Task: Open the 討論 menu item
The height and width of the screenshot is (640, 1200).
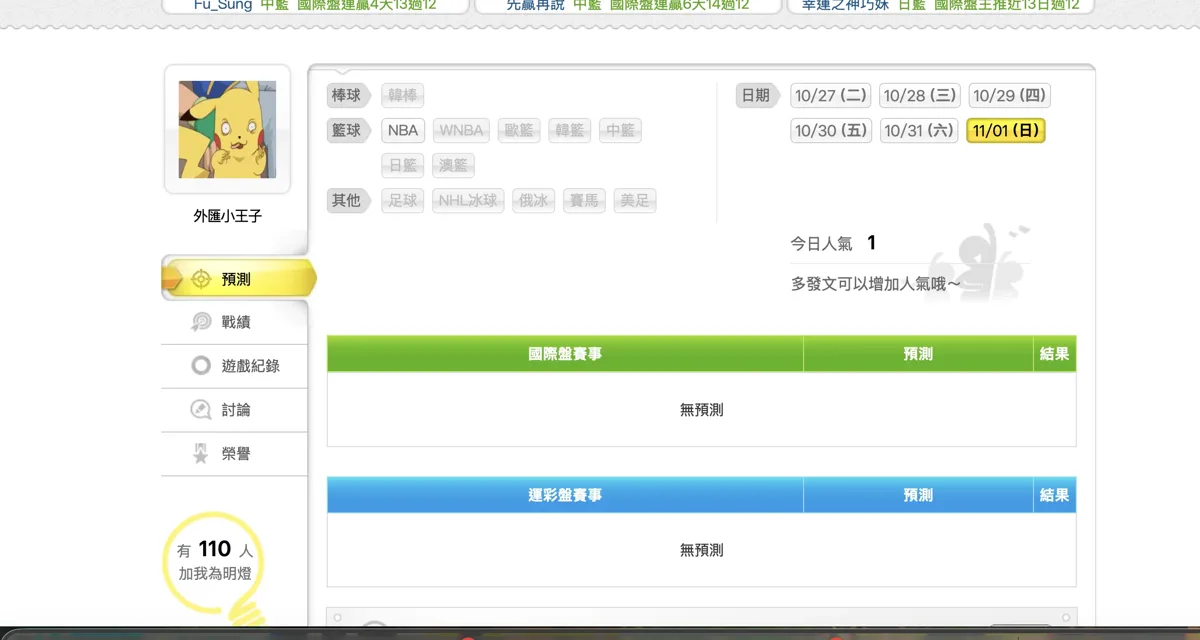Action: pyautogui.click(x=235, y=410)
